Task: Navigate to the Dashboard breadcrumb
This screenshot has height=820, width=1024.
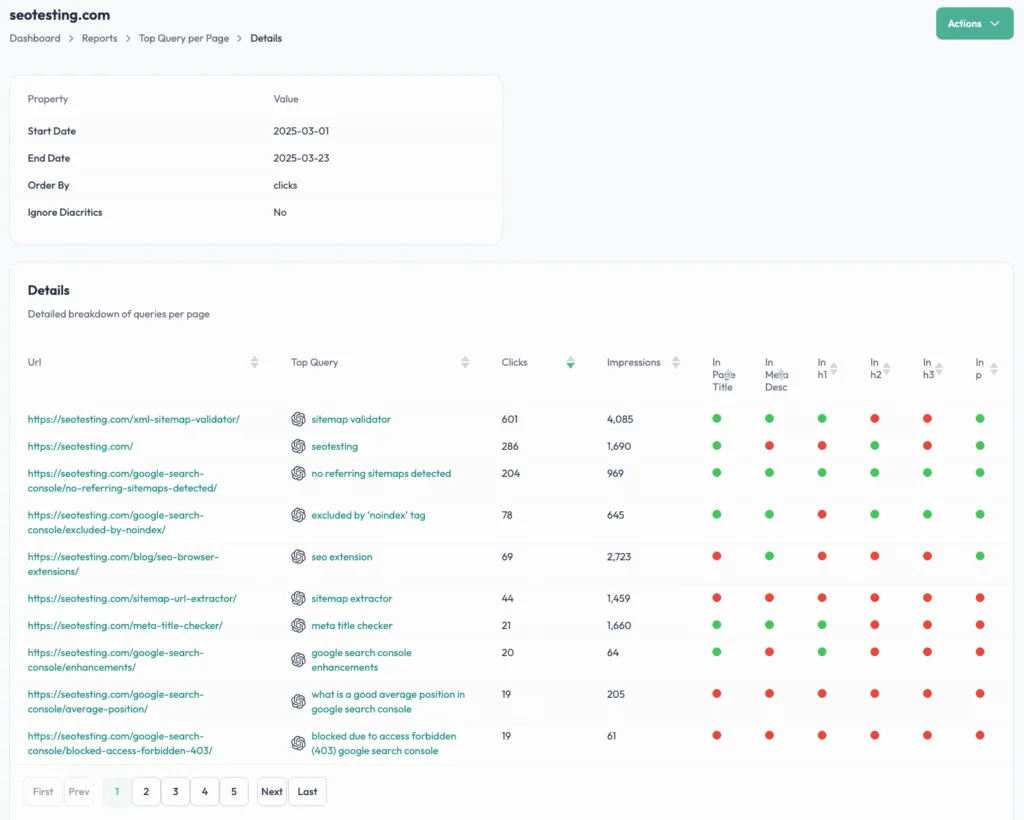Action: coord(34,38)
